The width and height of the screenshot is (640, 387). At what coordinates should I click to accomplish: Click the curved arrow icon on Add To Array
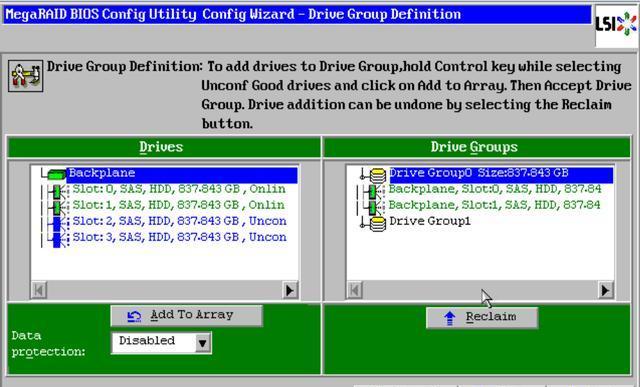(134, 316)
